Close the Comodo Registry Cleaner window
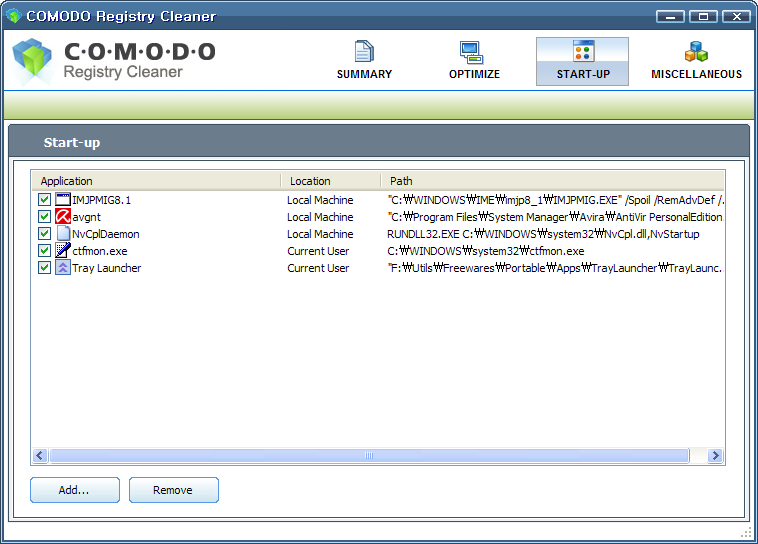Viewport: 758px width, 544px height. pyautogui.click(x=736, y=16)
